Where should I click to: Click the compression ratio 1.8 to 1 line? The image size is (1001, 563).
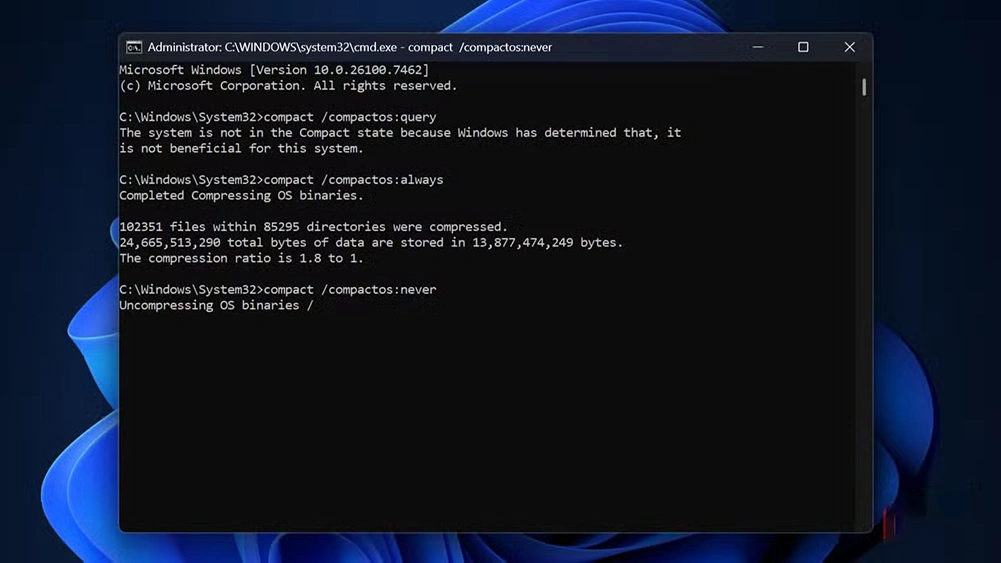click(x=241, y=258)
